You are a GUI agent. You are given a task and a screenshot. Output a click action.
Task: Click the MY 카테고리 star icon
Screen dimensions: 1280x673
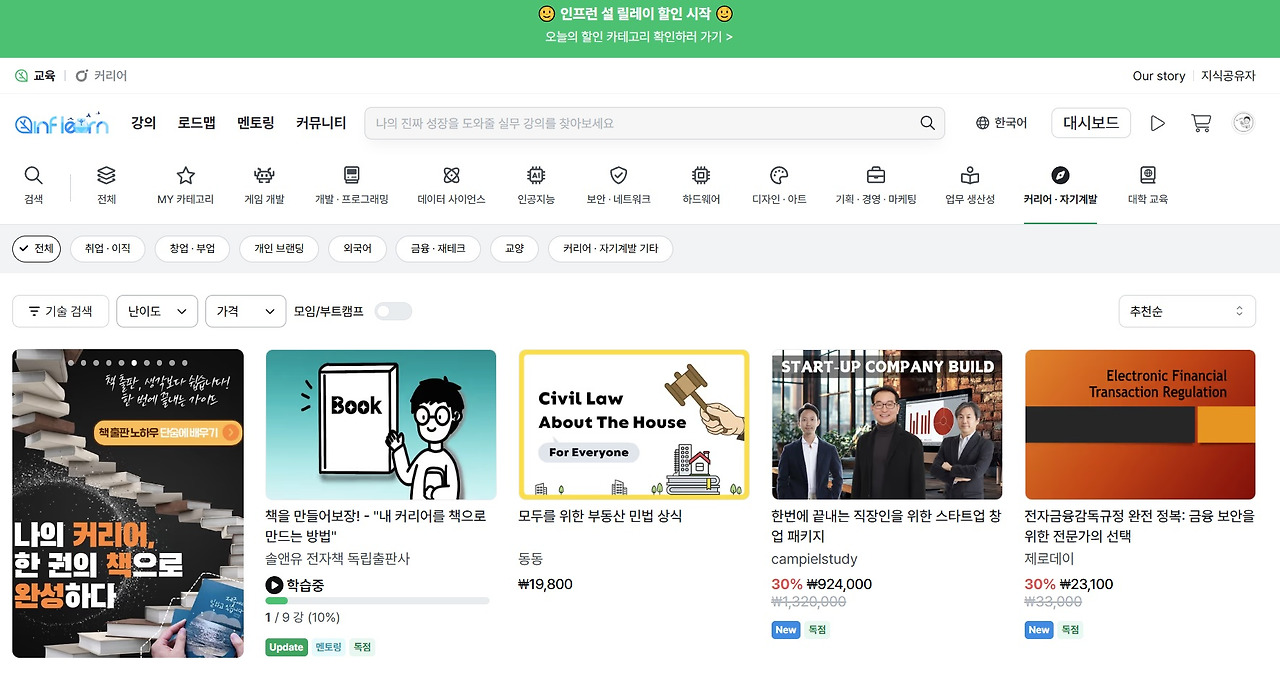coord(185,177)
